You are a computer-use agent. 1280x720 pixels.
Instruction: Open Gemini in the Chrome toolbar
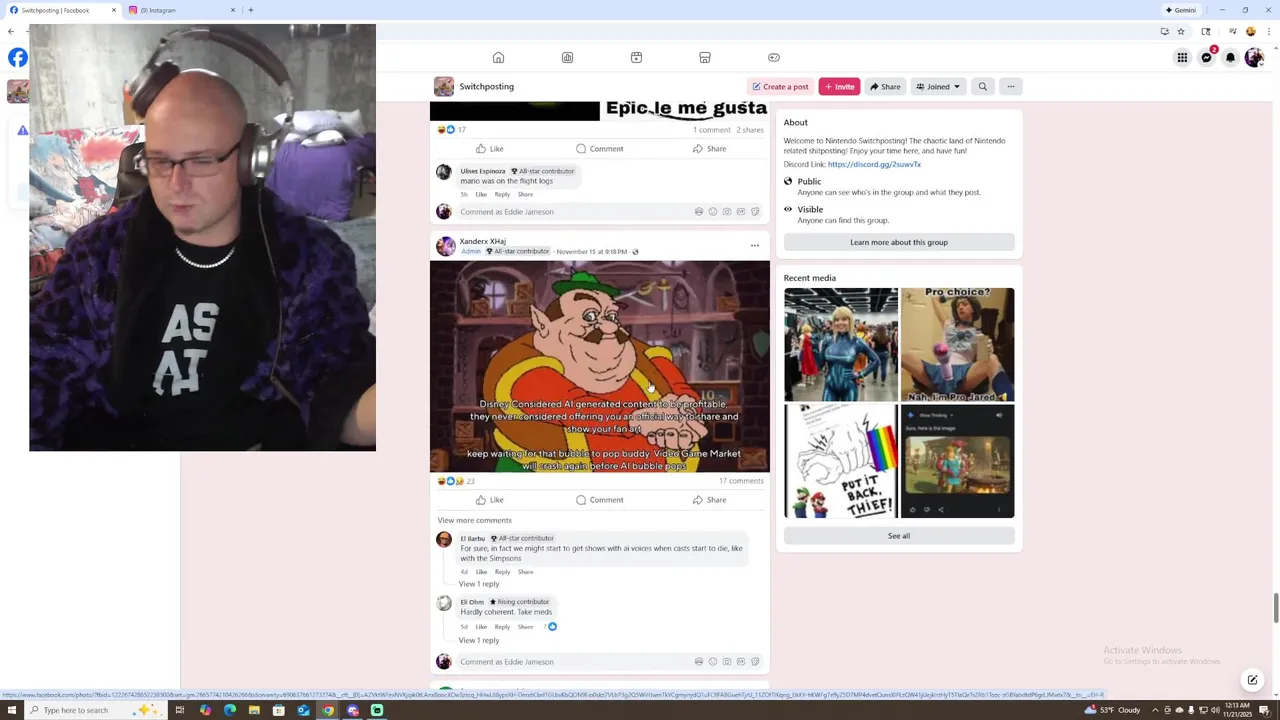point(1180,10)
